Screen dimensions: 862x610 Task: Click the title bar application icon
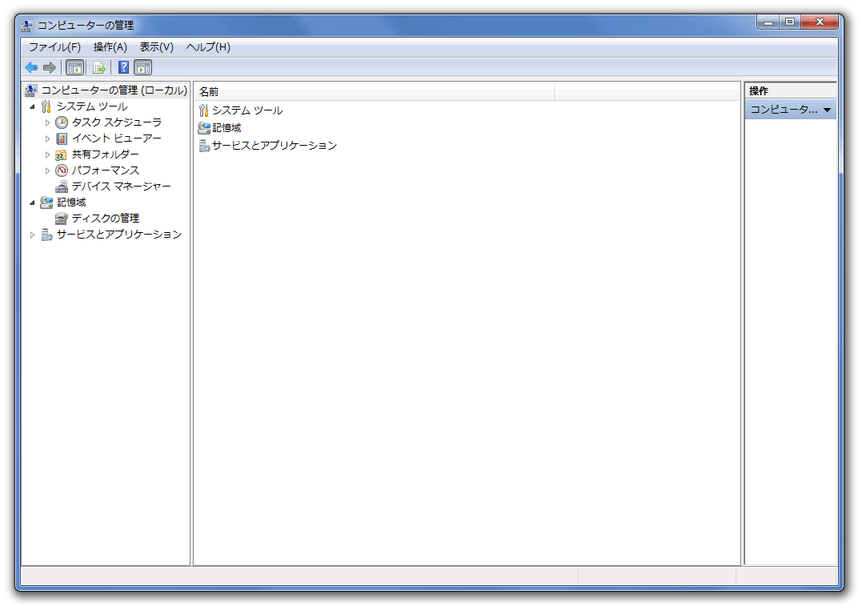pos(26,25)
